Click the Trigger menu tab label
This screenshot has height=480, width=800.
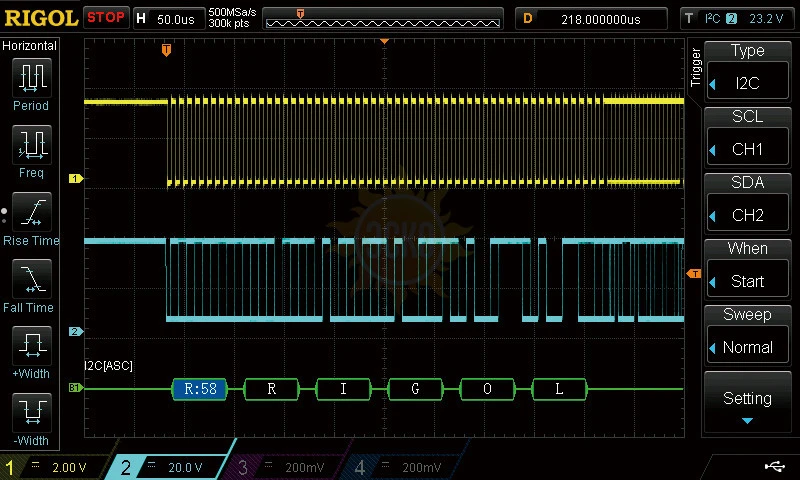[695, 67]
